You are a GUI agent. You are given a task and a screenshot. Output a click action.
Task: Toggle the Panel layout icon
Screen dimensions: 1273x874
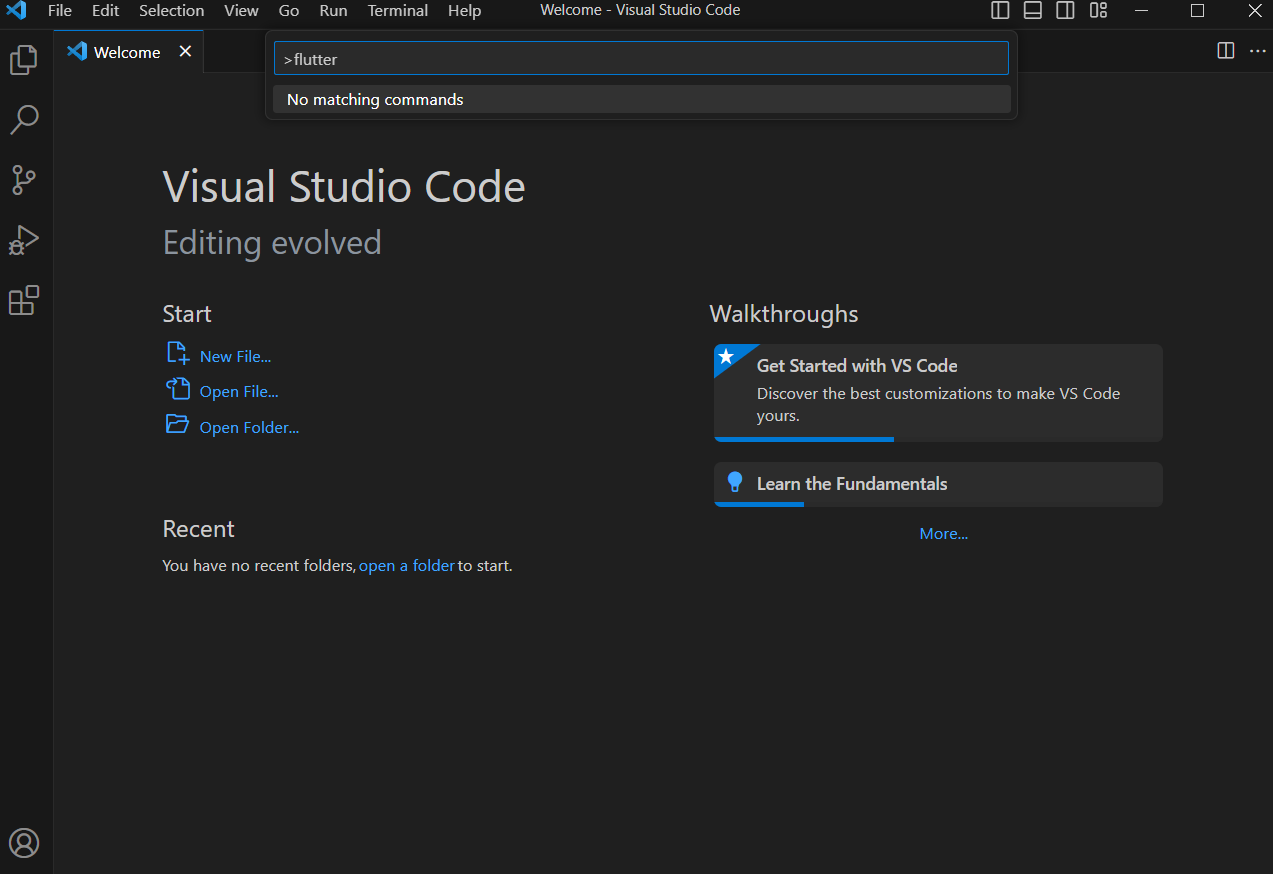point(1033,11)
